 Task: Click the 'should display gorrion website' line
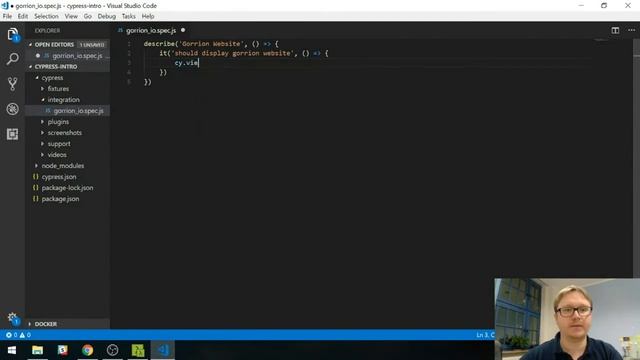243,53
